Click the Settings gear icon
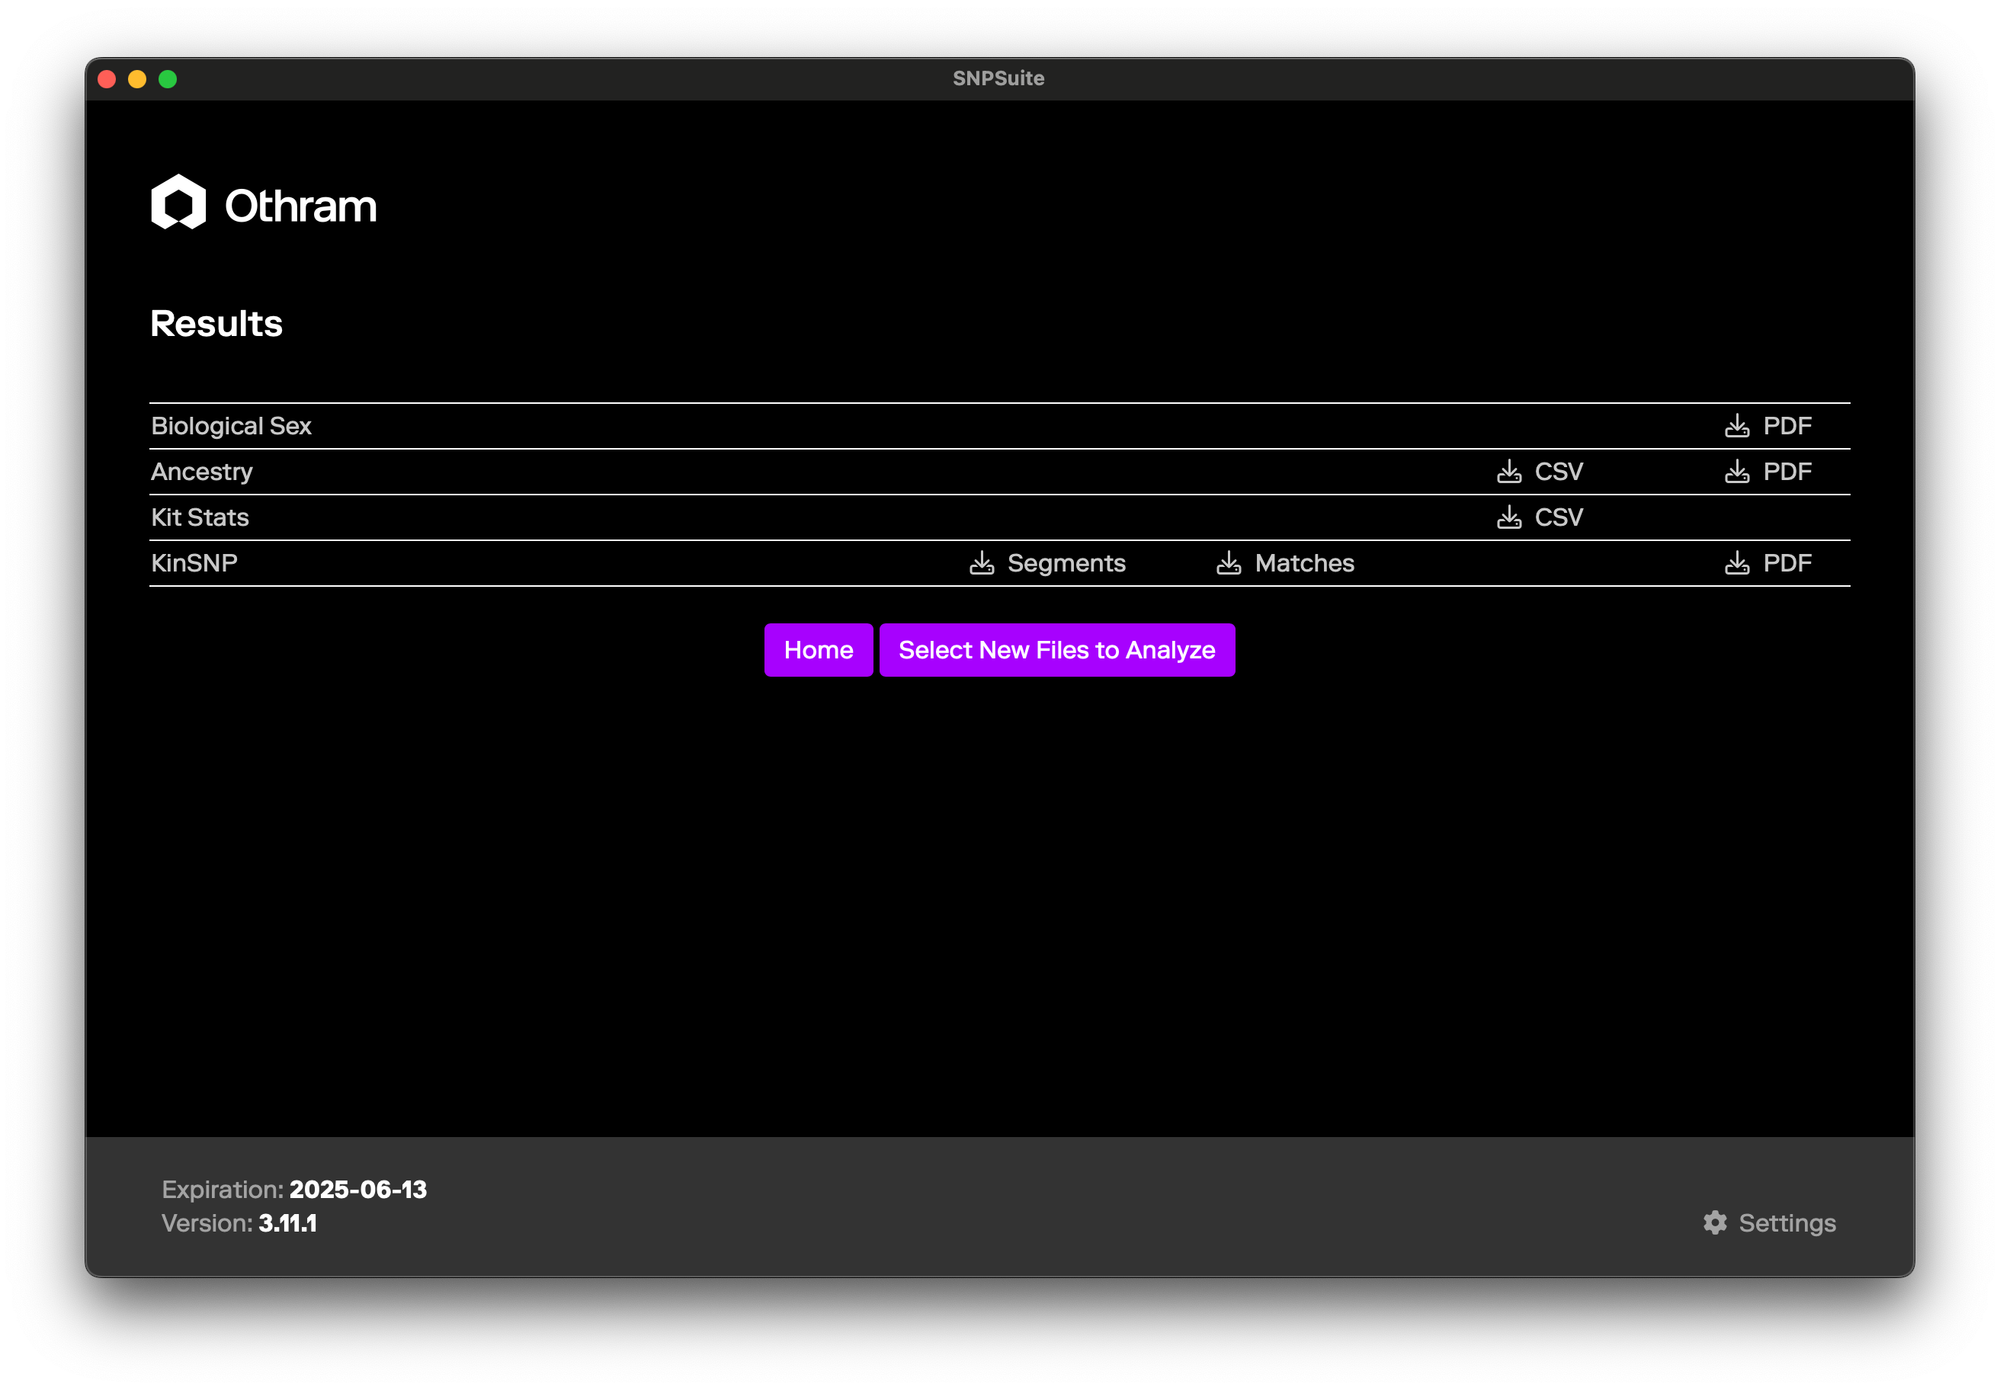Viewport: 2000px width, 1390px height. pos(1715,1222)
